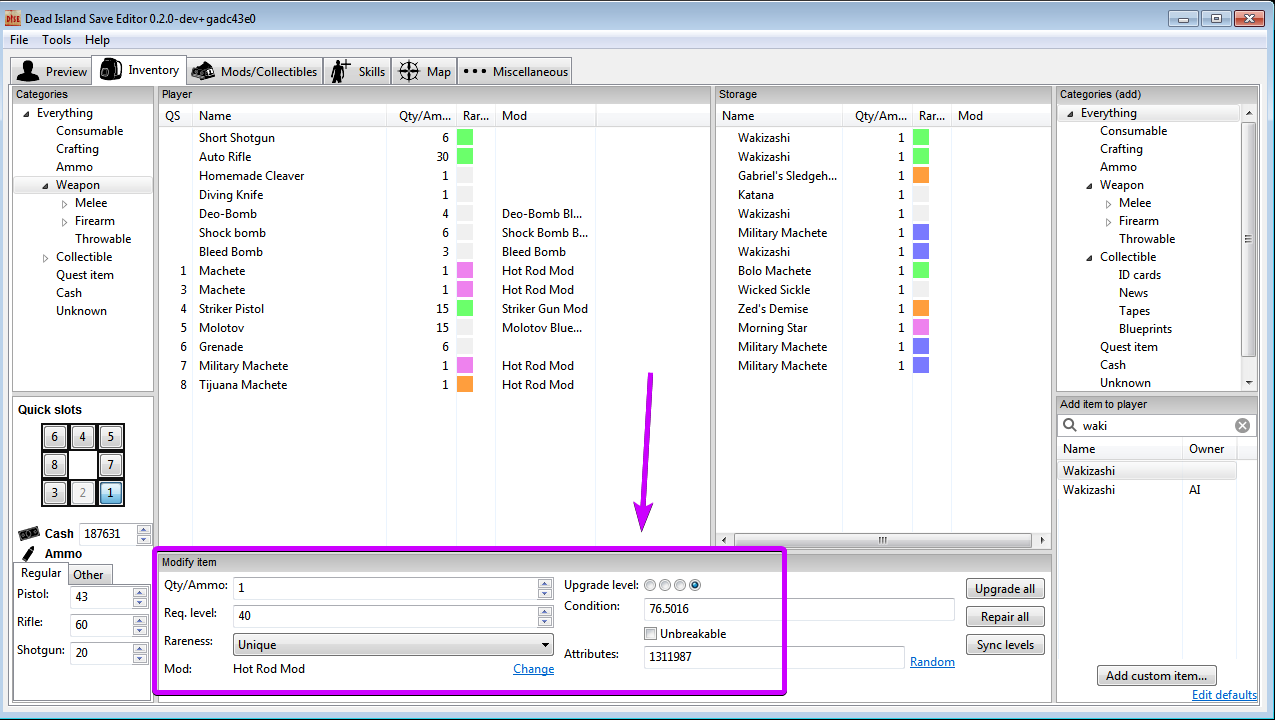
Task: Select Blueprints in Categories (add) tree
Action: (x=1145, y=329)
